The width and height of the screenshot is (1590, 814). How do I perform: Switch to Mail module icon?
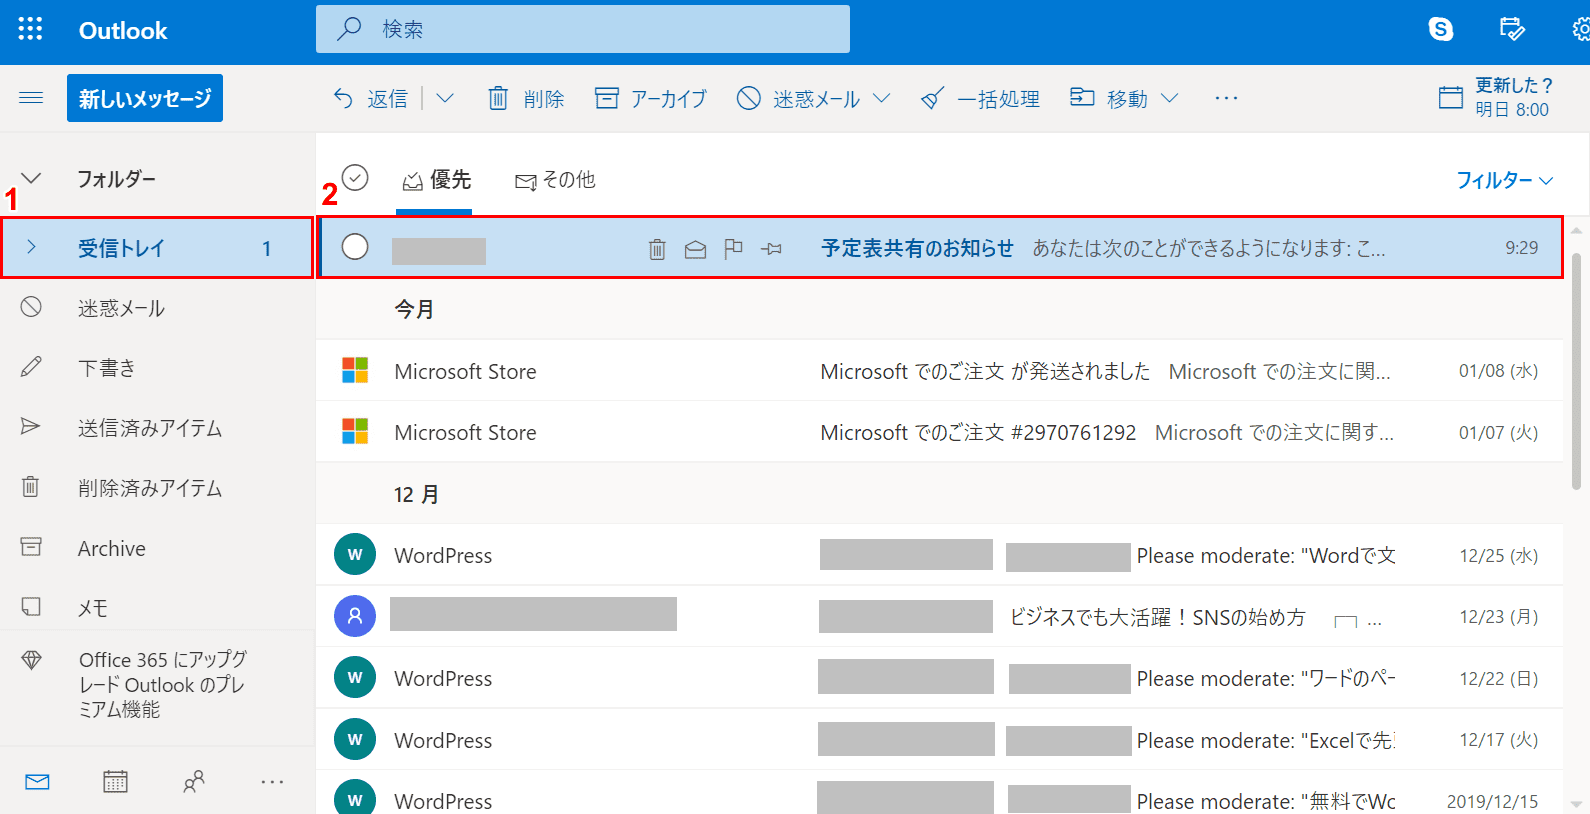pyautogui.click(x=38, y=782)
